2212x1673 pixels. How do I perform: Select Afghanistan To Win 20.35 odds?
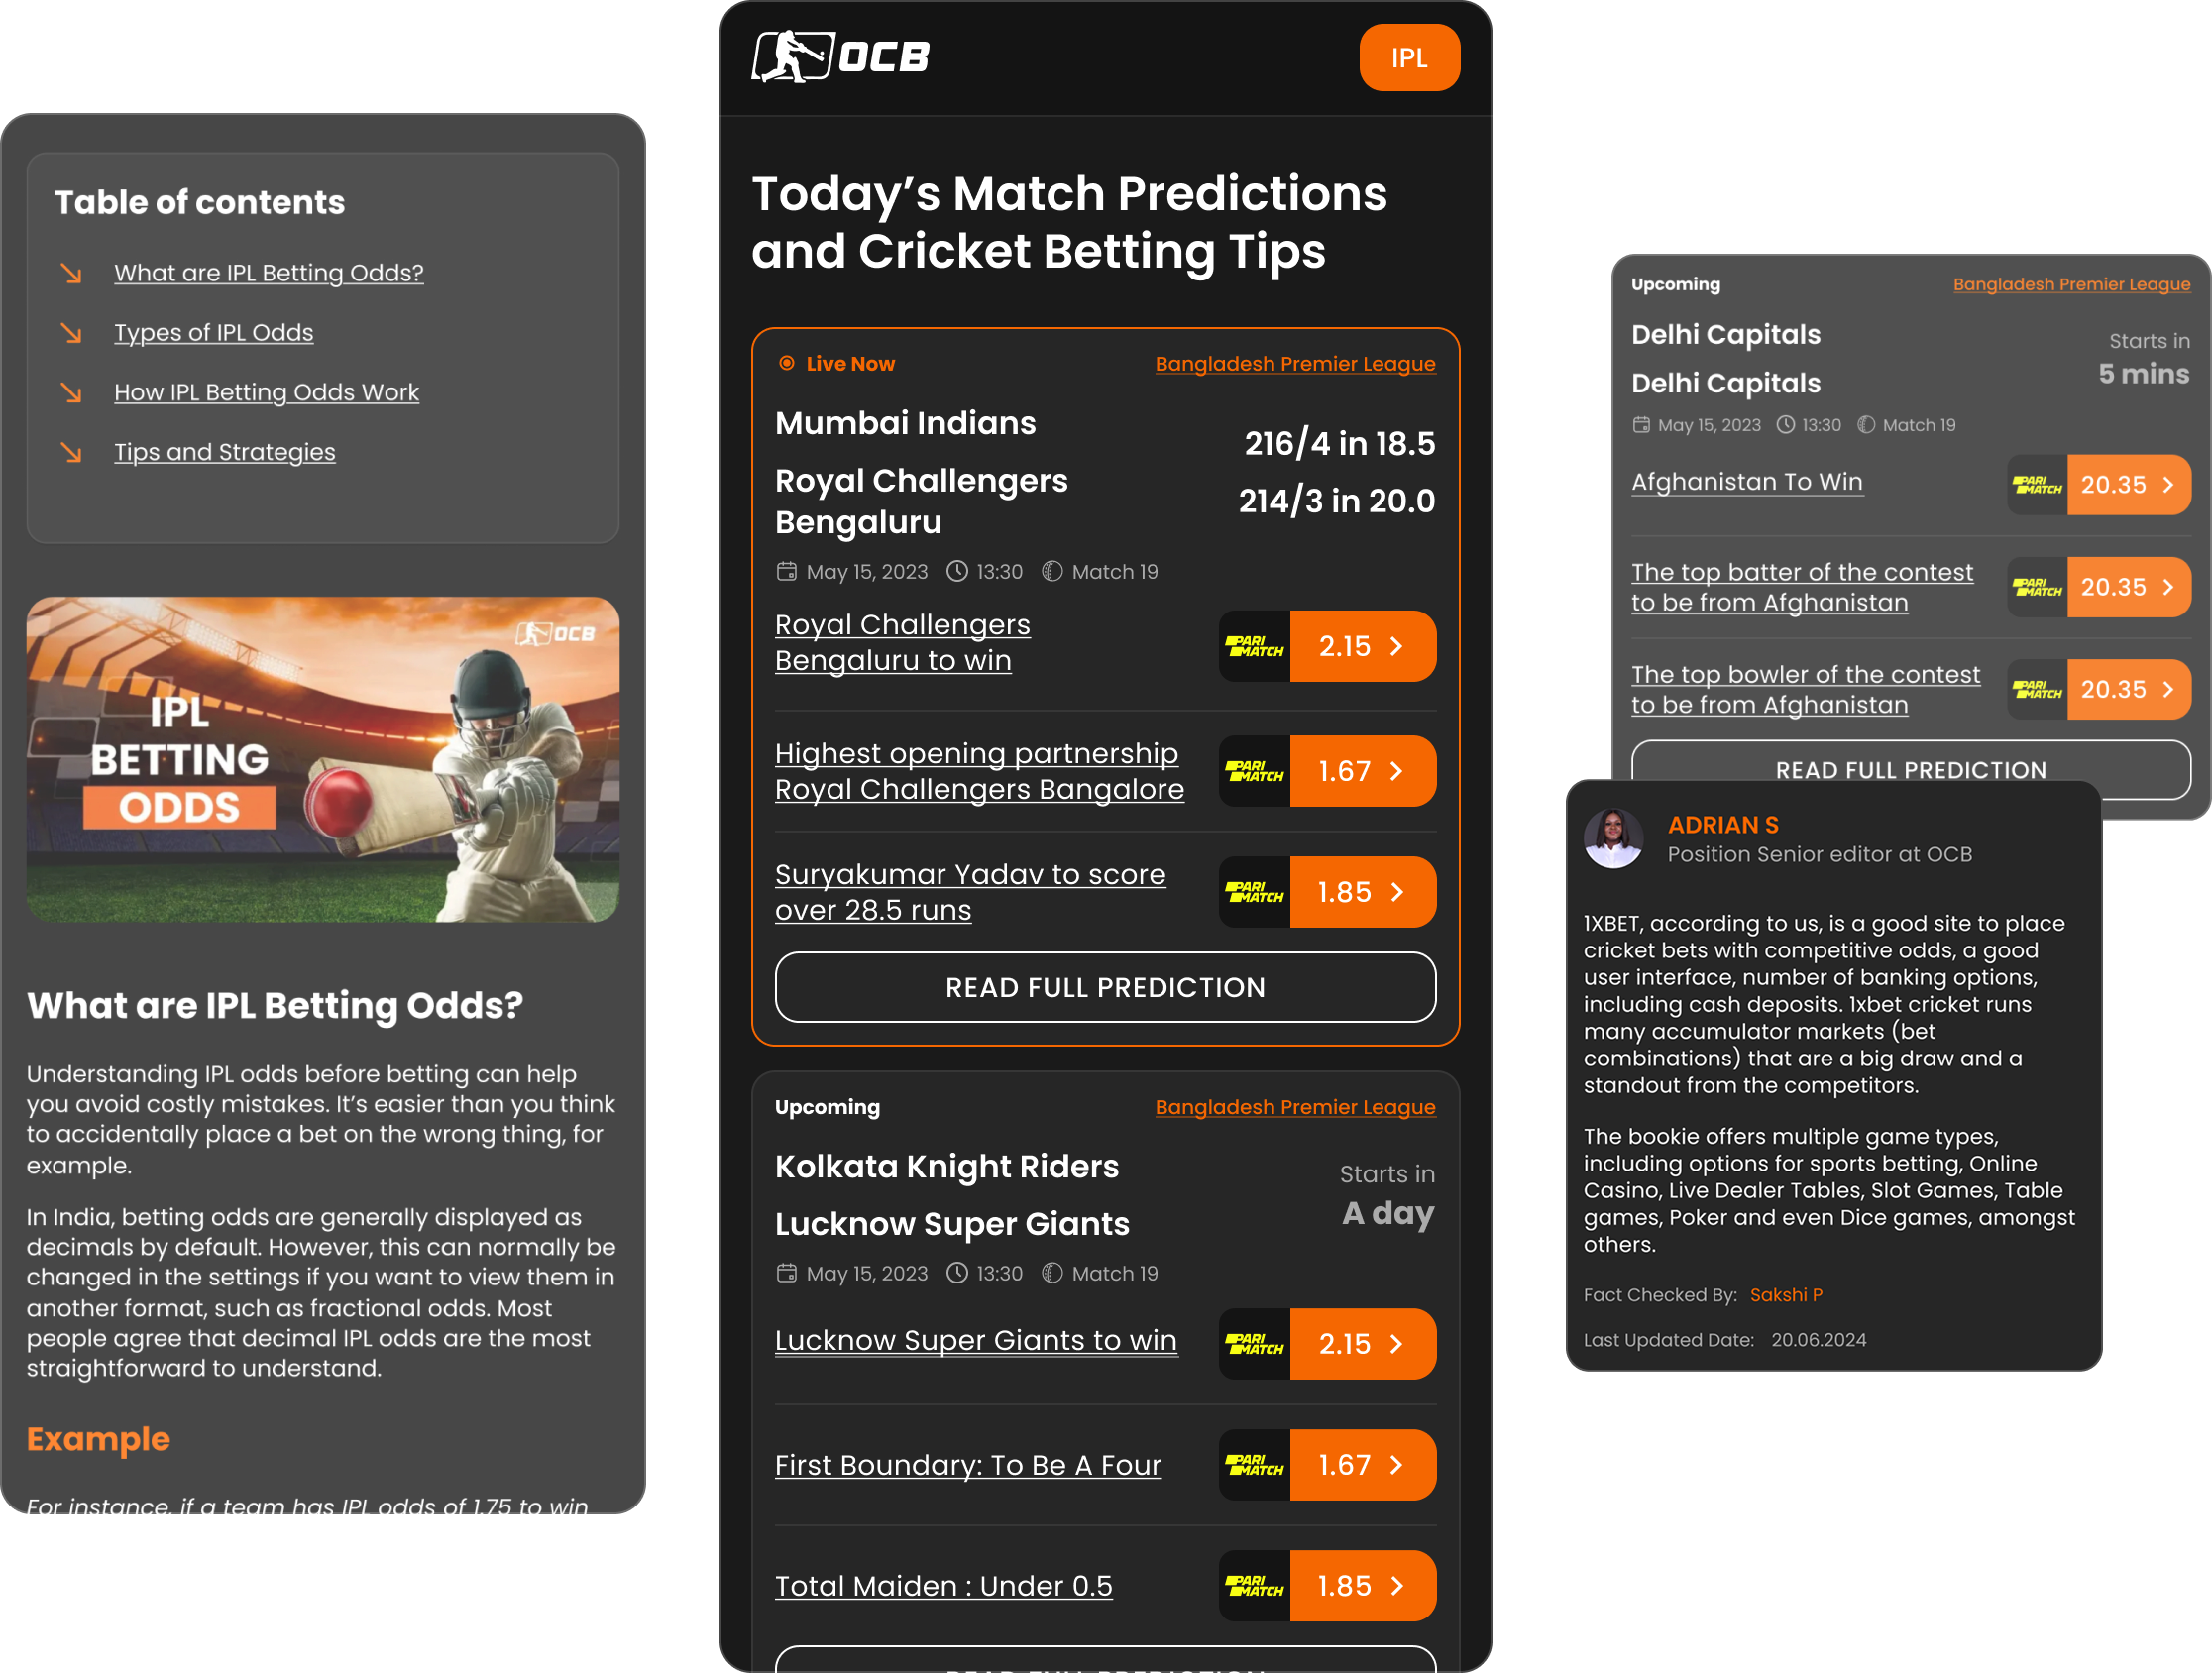coord(2128,485)
